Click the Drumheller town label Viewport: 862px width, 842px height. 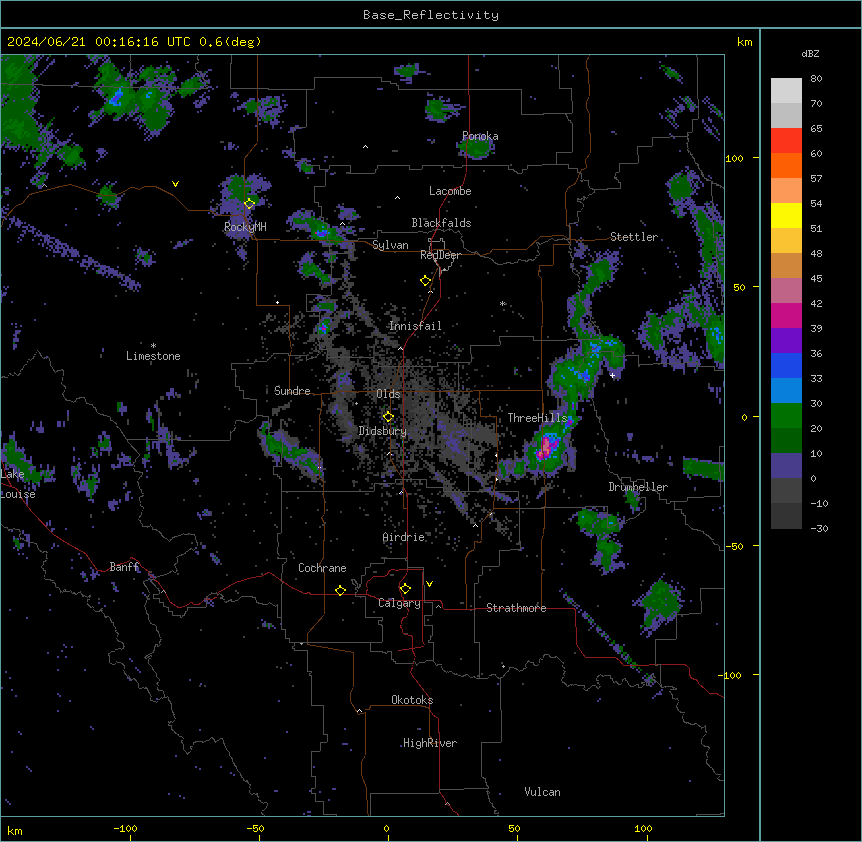tap(638, 487)
